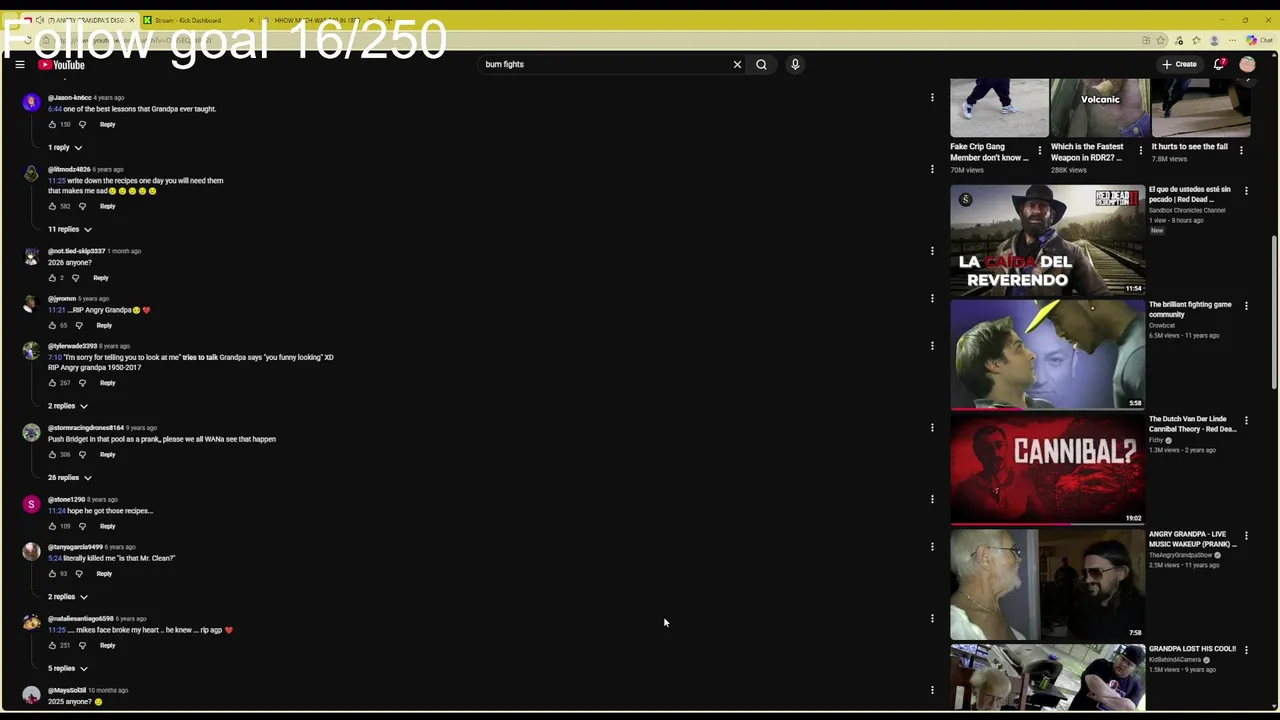Open the 'La Caida del Reverendo' thumbnail
The image size is (1280, 720).
point(1048,240)
